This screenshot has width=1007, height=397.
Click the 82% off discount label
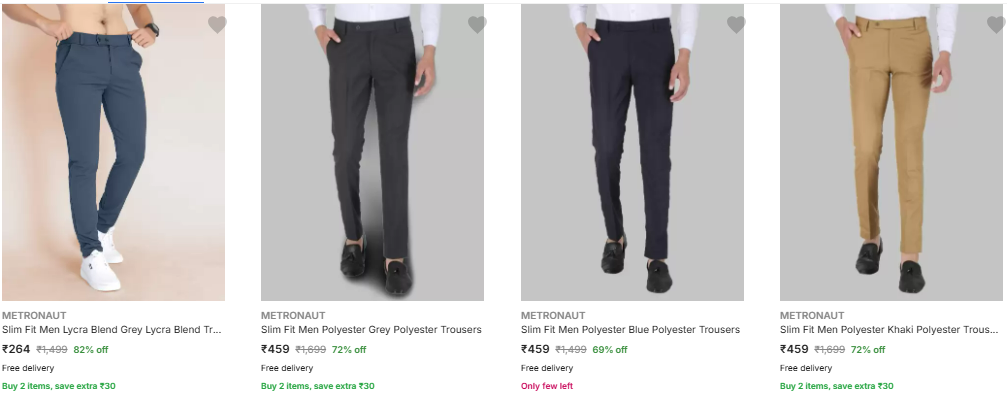point(91,350)
